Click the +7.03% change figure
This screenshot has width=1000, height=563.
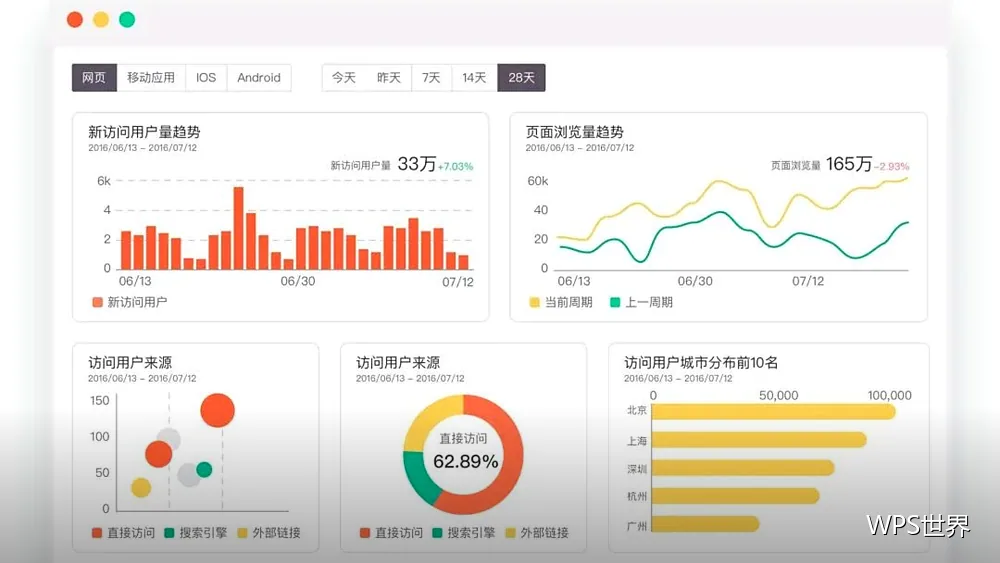(455, 166)
